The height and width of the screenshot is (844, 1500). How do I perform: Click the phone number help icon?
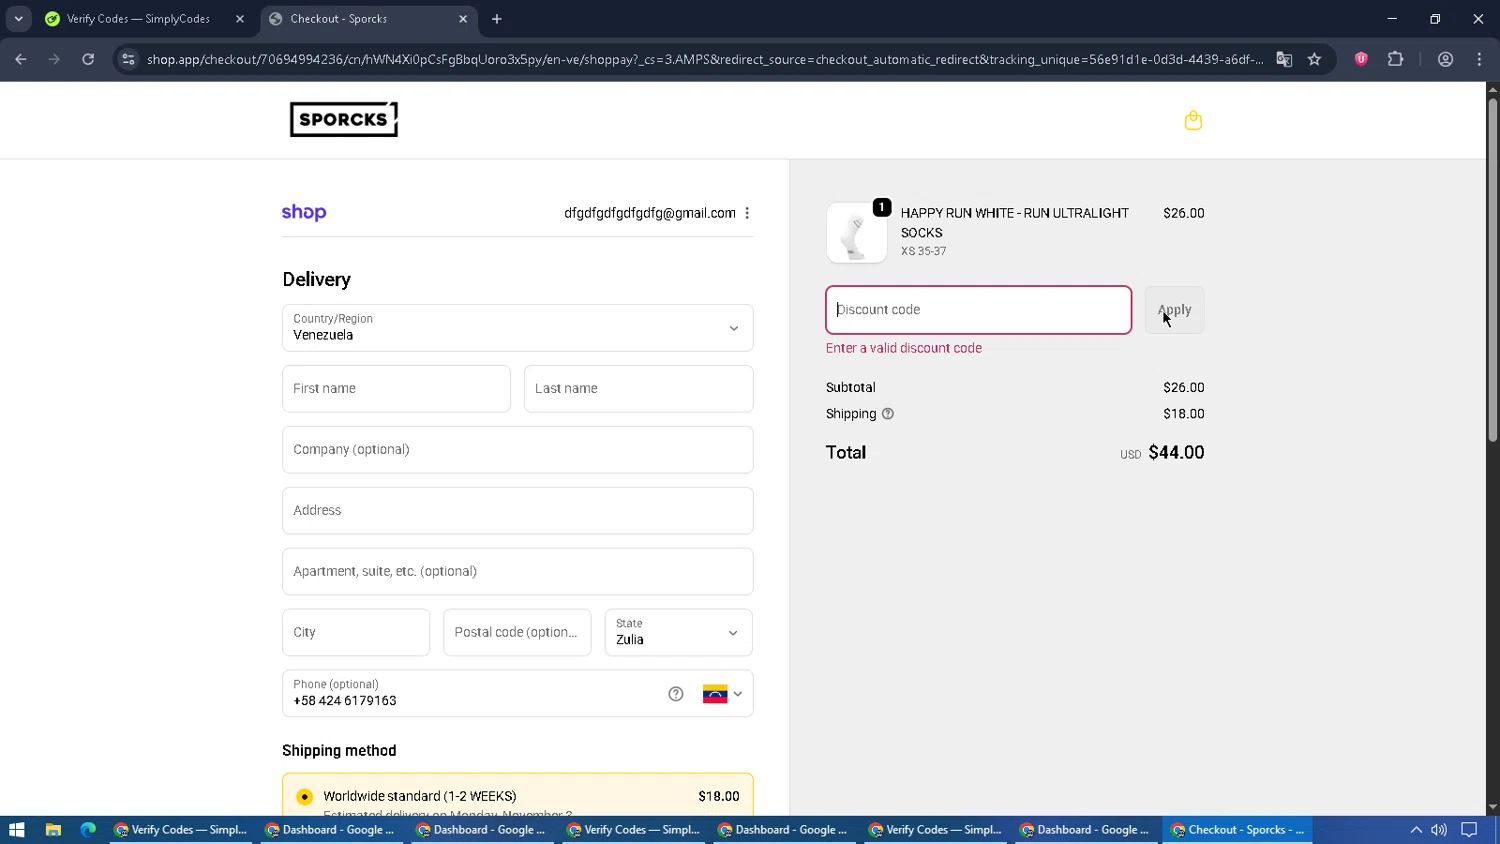click(x=676, y=694)
